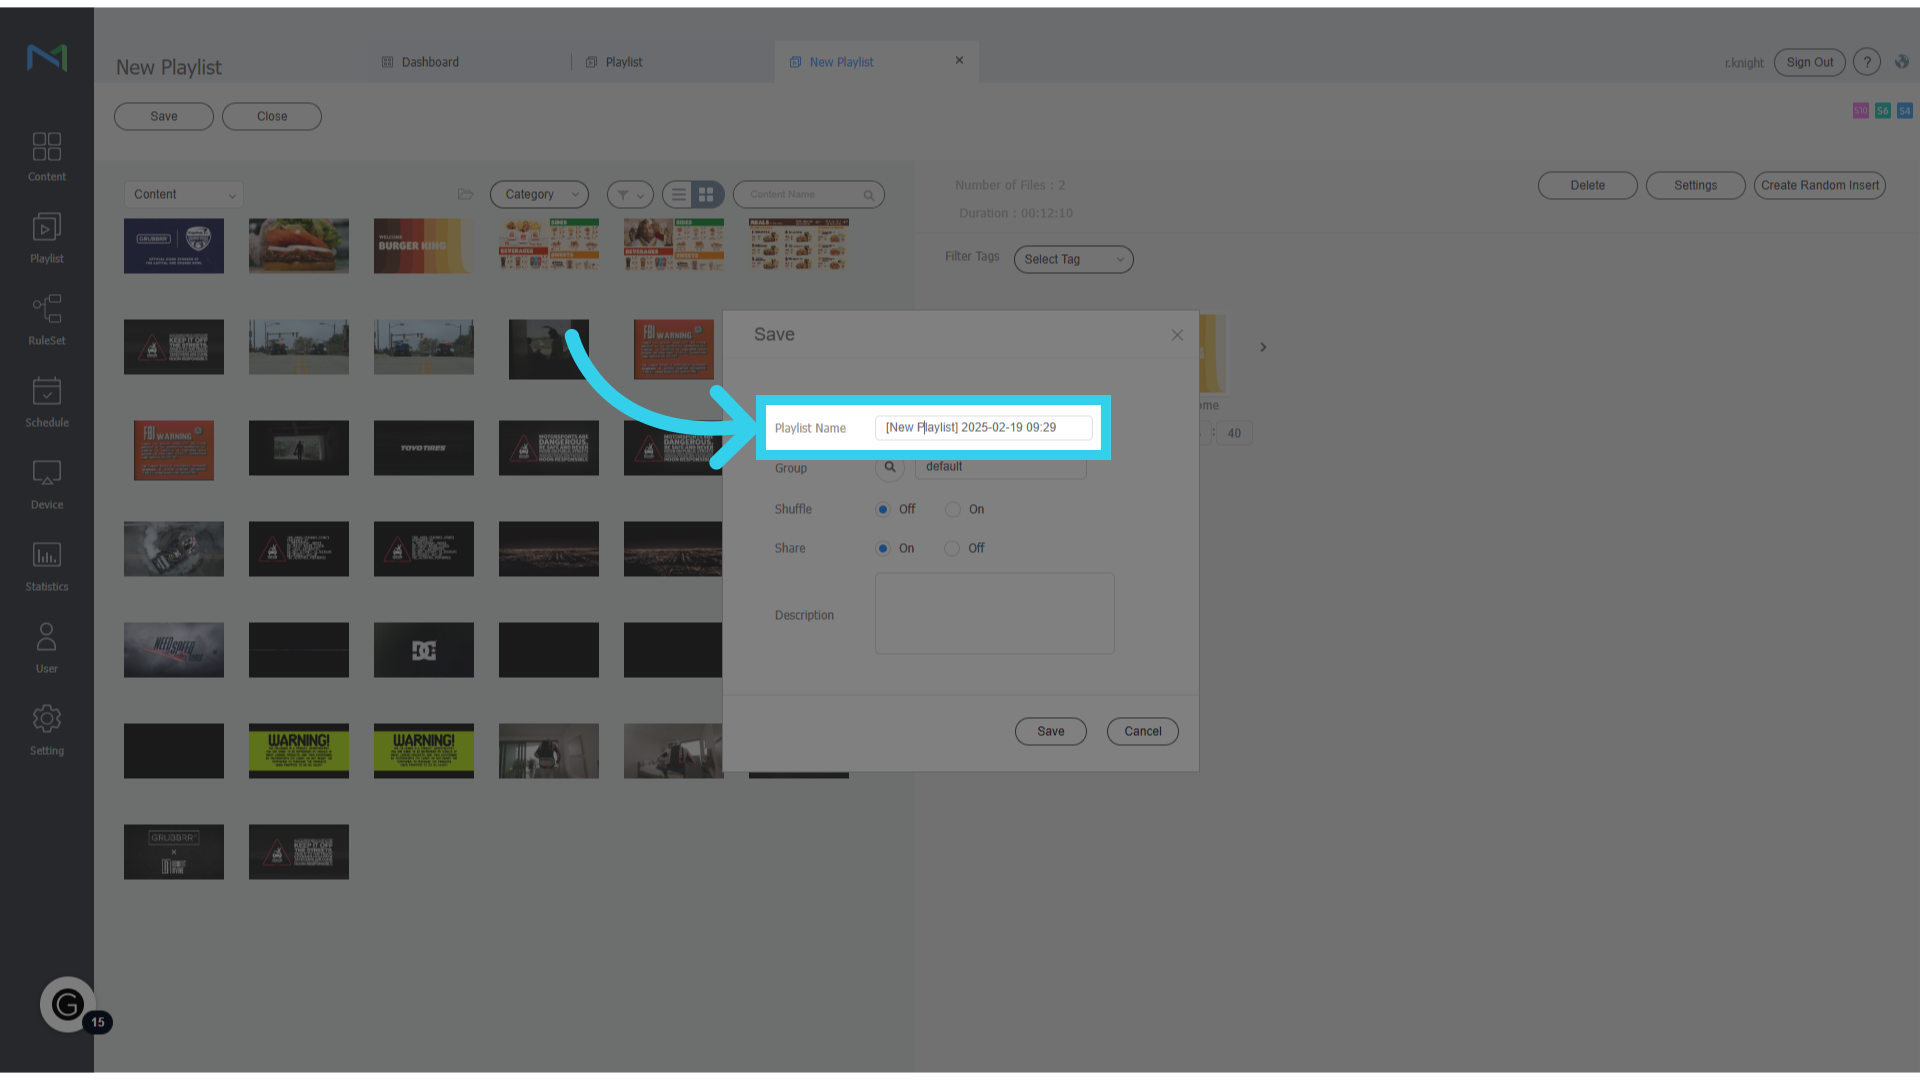The image size is (1920, 1080).
Task: Click the purple badge icon at top right
Action: [x=1861, y=111]
